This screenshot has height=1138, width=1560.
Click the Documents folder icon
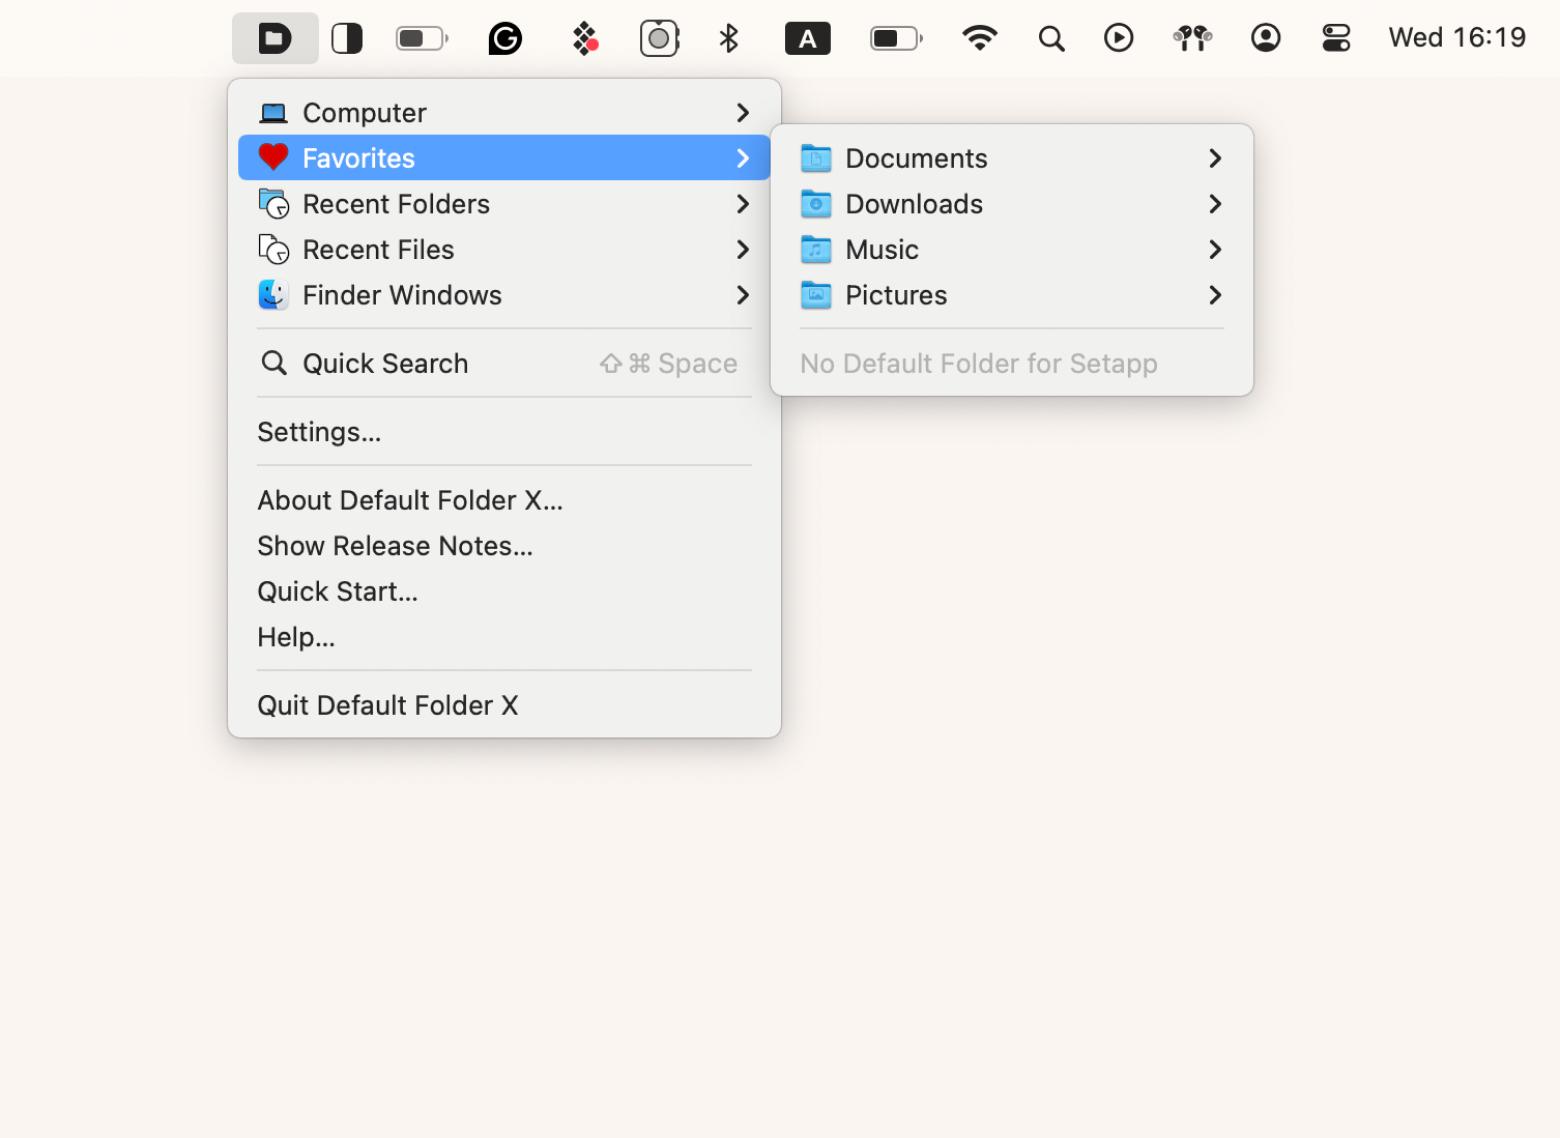coord(816,158)
